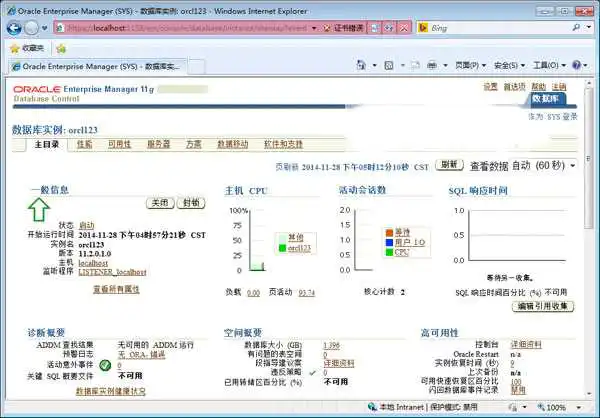Click the 设置 link at top right
The image size is (600, 418).
(x=490, y=87)
